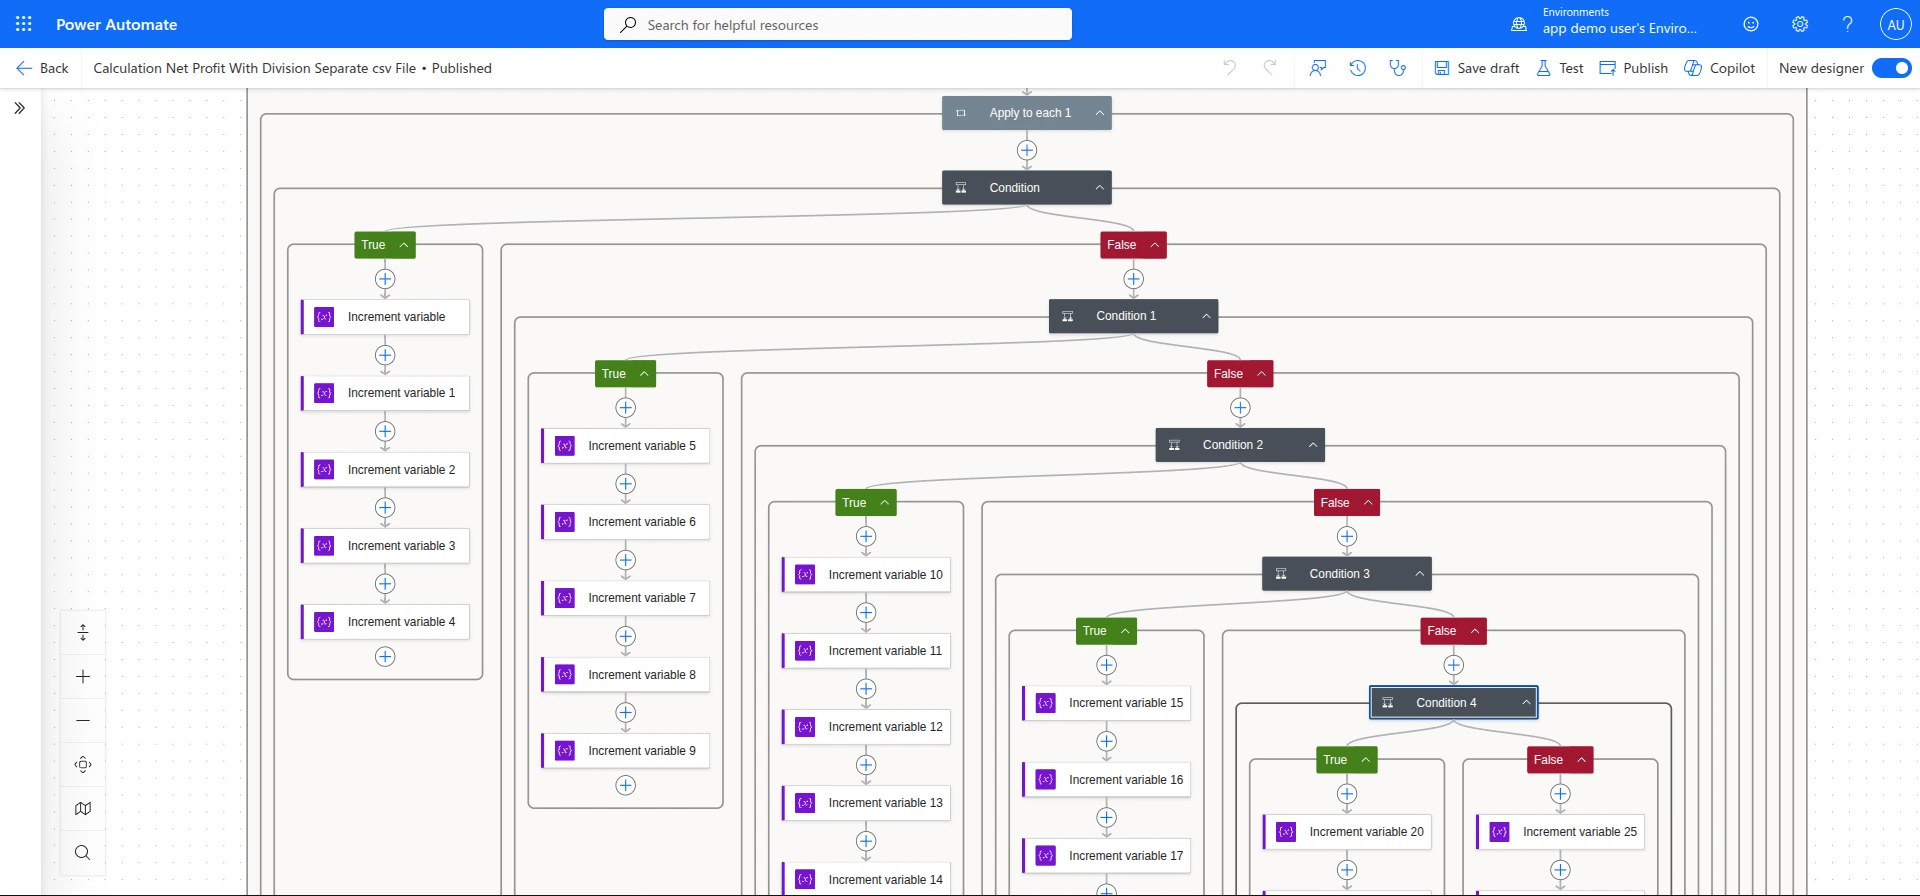Select the Increment variable 7 card
1920x896 pixels.
point(626,598)
